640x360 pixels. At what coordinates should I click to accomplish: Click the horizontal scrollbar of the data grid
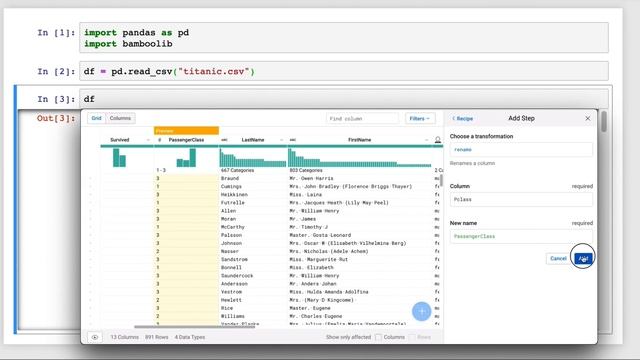point(195,327)
